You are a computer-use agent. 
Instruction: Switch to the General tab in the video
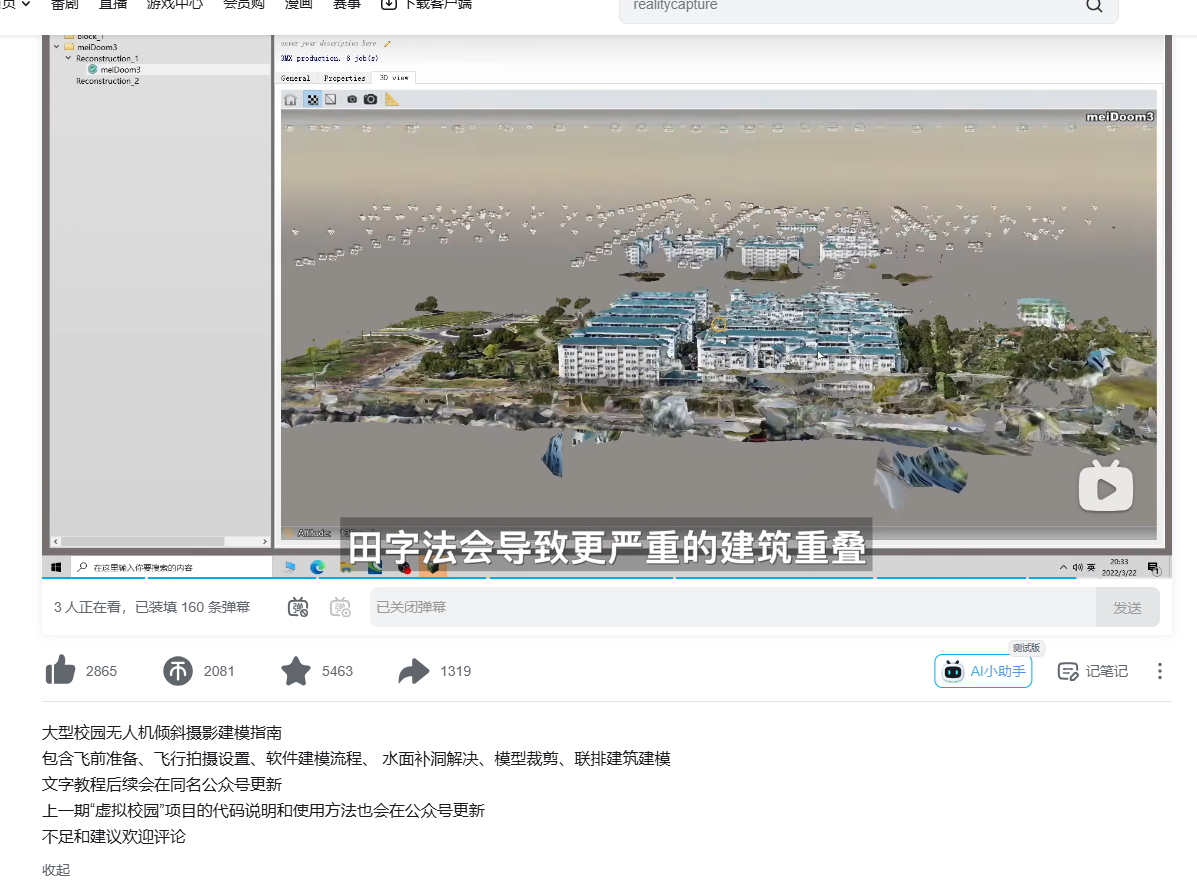tap(295, 78)
